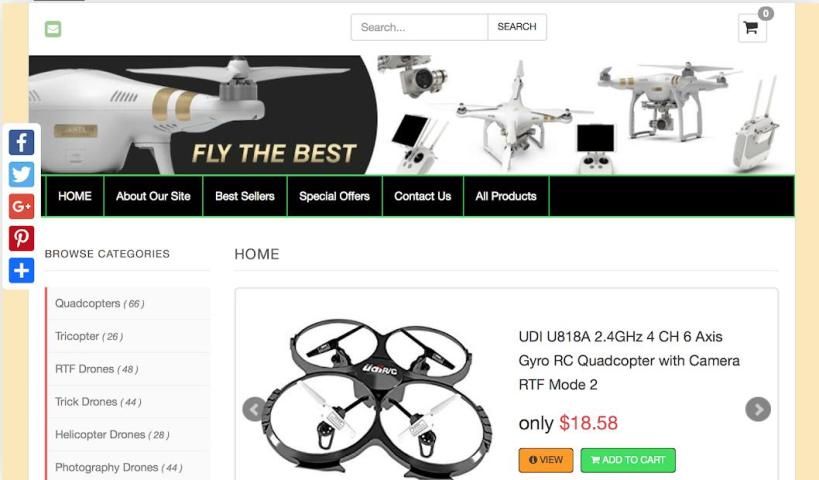Screen dimensions: 819x480
Task: Open Contact Us page
Action: click(x=423, y=196)
